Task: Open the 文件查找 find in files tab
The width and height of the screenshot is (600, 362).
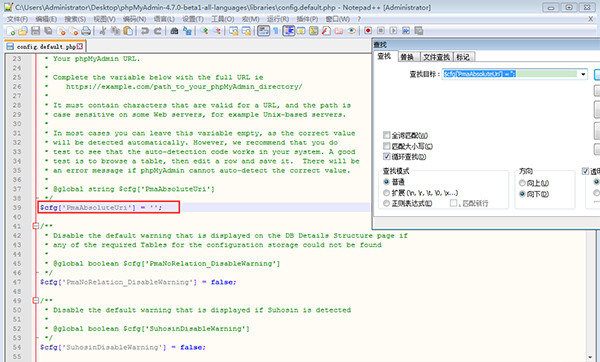Action: point(437,57)
